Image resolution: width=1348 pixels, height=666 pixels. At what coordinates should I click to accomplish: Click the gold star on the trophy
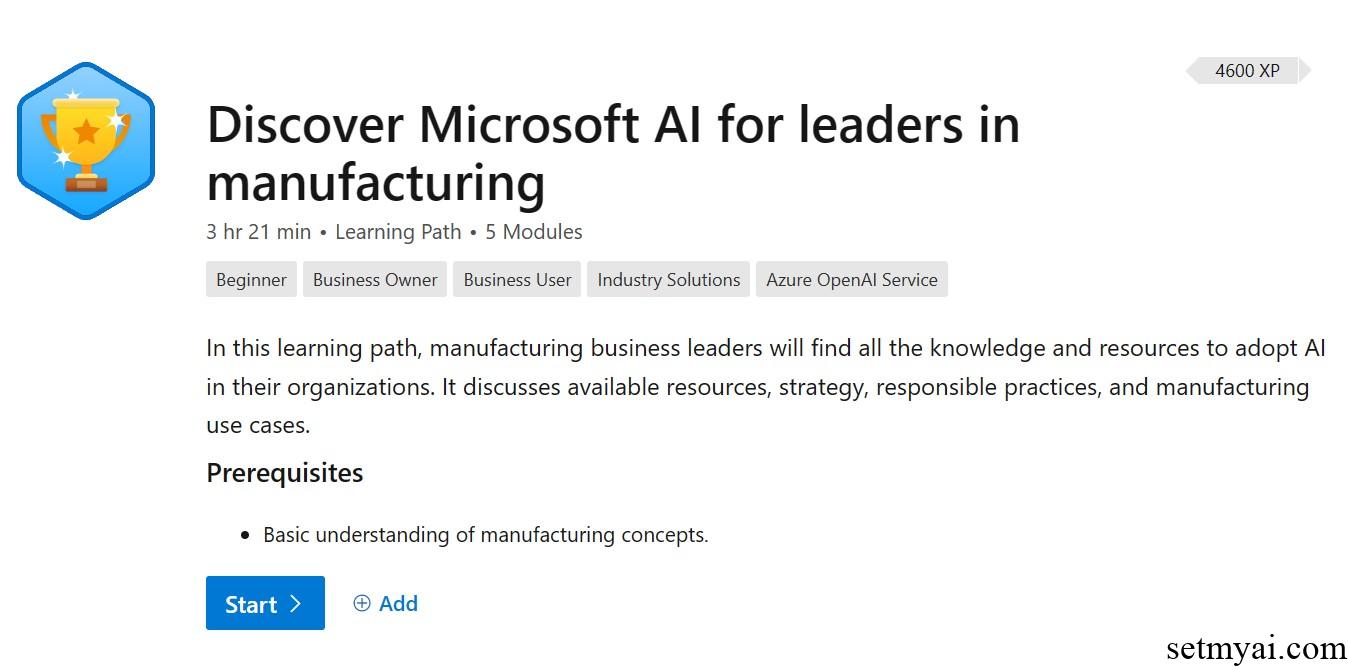(x=87, y=130)
